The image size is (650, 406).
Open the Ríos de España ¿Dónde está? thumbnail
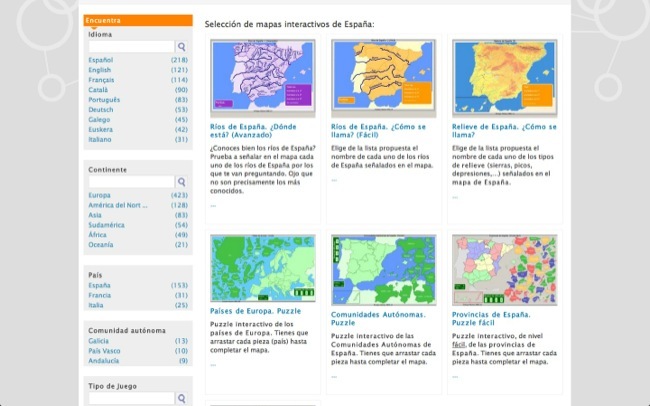coord(263,79)
